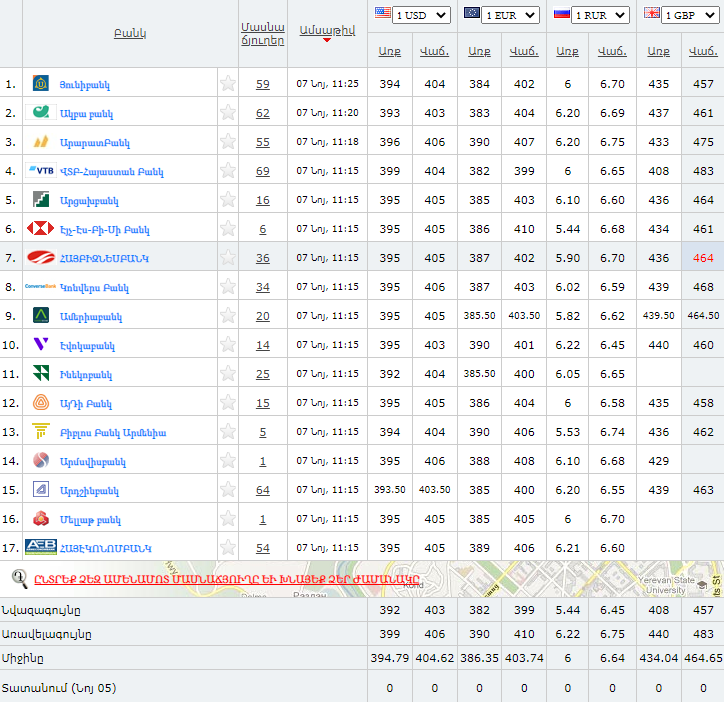Screen dimensions: 724x702
Task: Toggle favorite star for ՀԱՅԷԿՈՆՈՄԲԱՆԿ
Action: [228, 547]
